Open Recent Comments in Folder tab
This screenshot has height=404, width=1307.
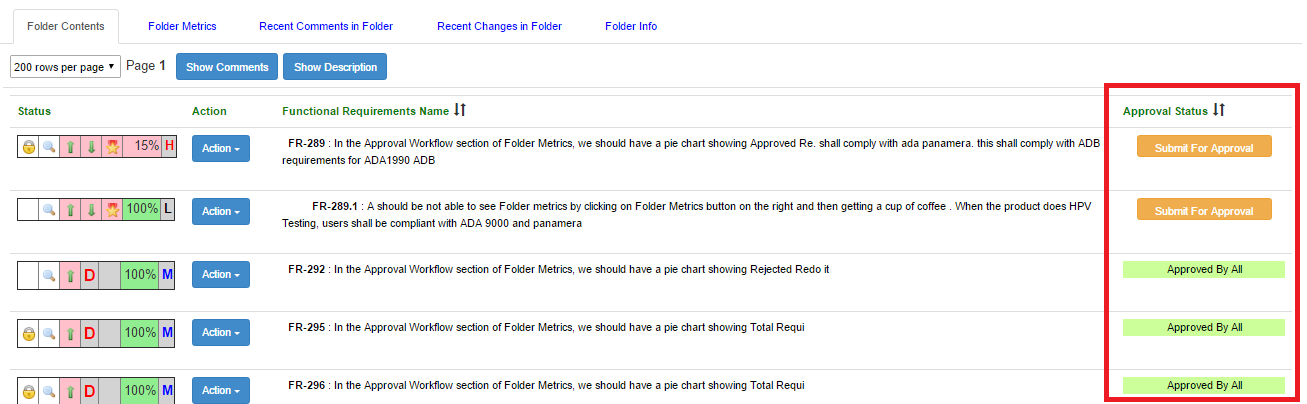click(x=326, y=26)
